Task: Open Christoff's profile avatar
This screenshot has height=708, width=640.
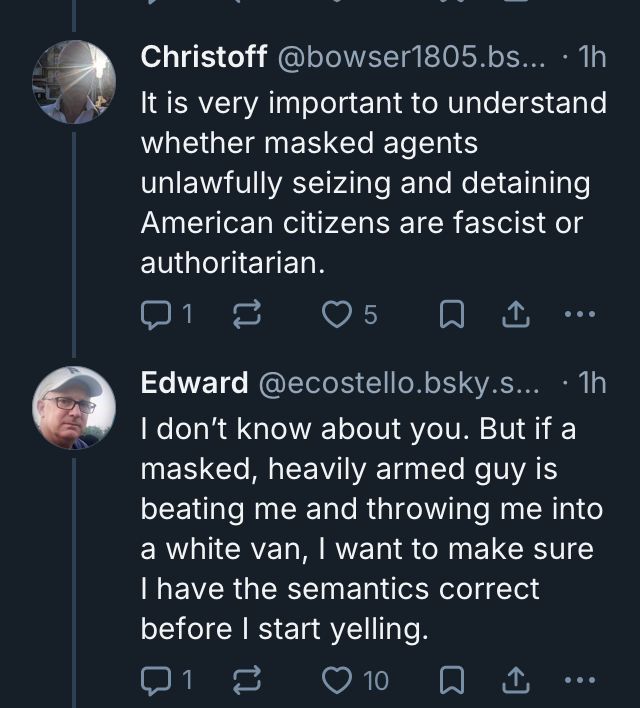Action: (x=74, y=82)
